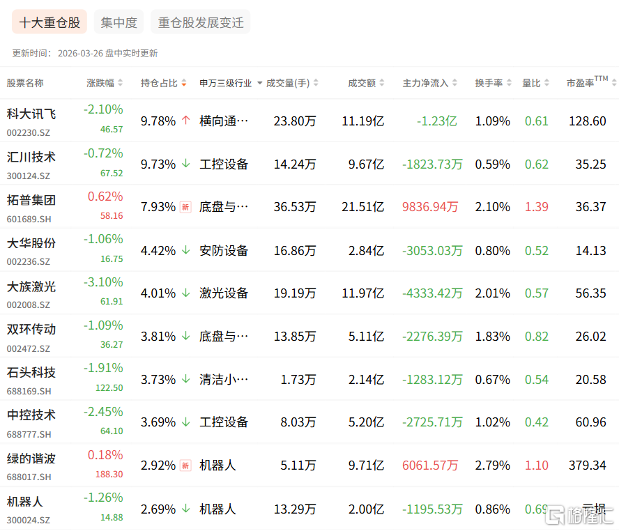This screenshot has width=620, height=532.
Task: Open the 申万三级行业 filter dropdown
Action: (x=260, y=83)
